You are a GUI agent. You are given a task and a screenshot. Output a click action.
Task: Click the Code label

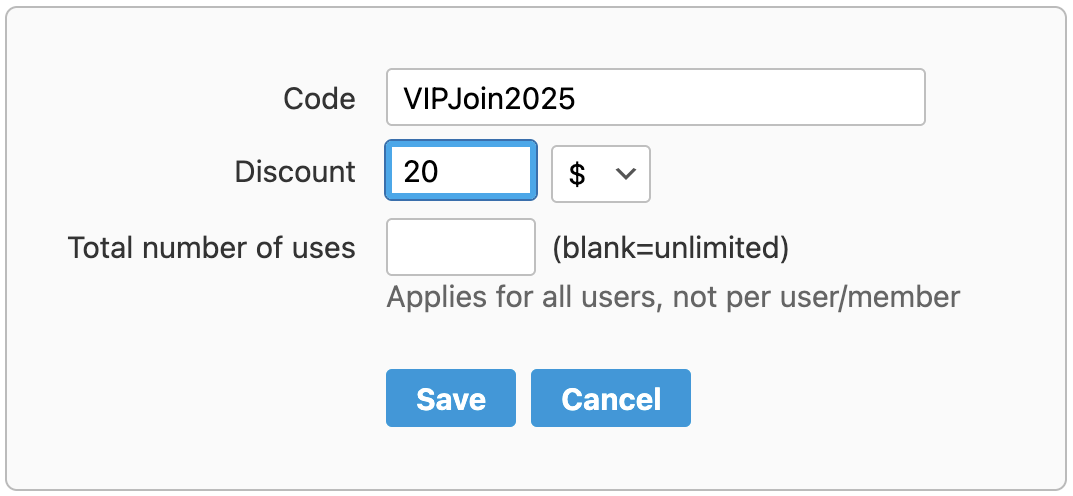coord(319,98)
